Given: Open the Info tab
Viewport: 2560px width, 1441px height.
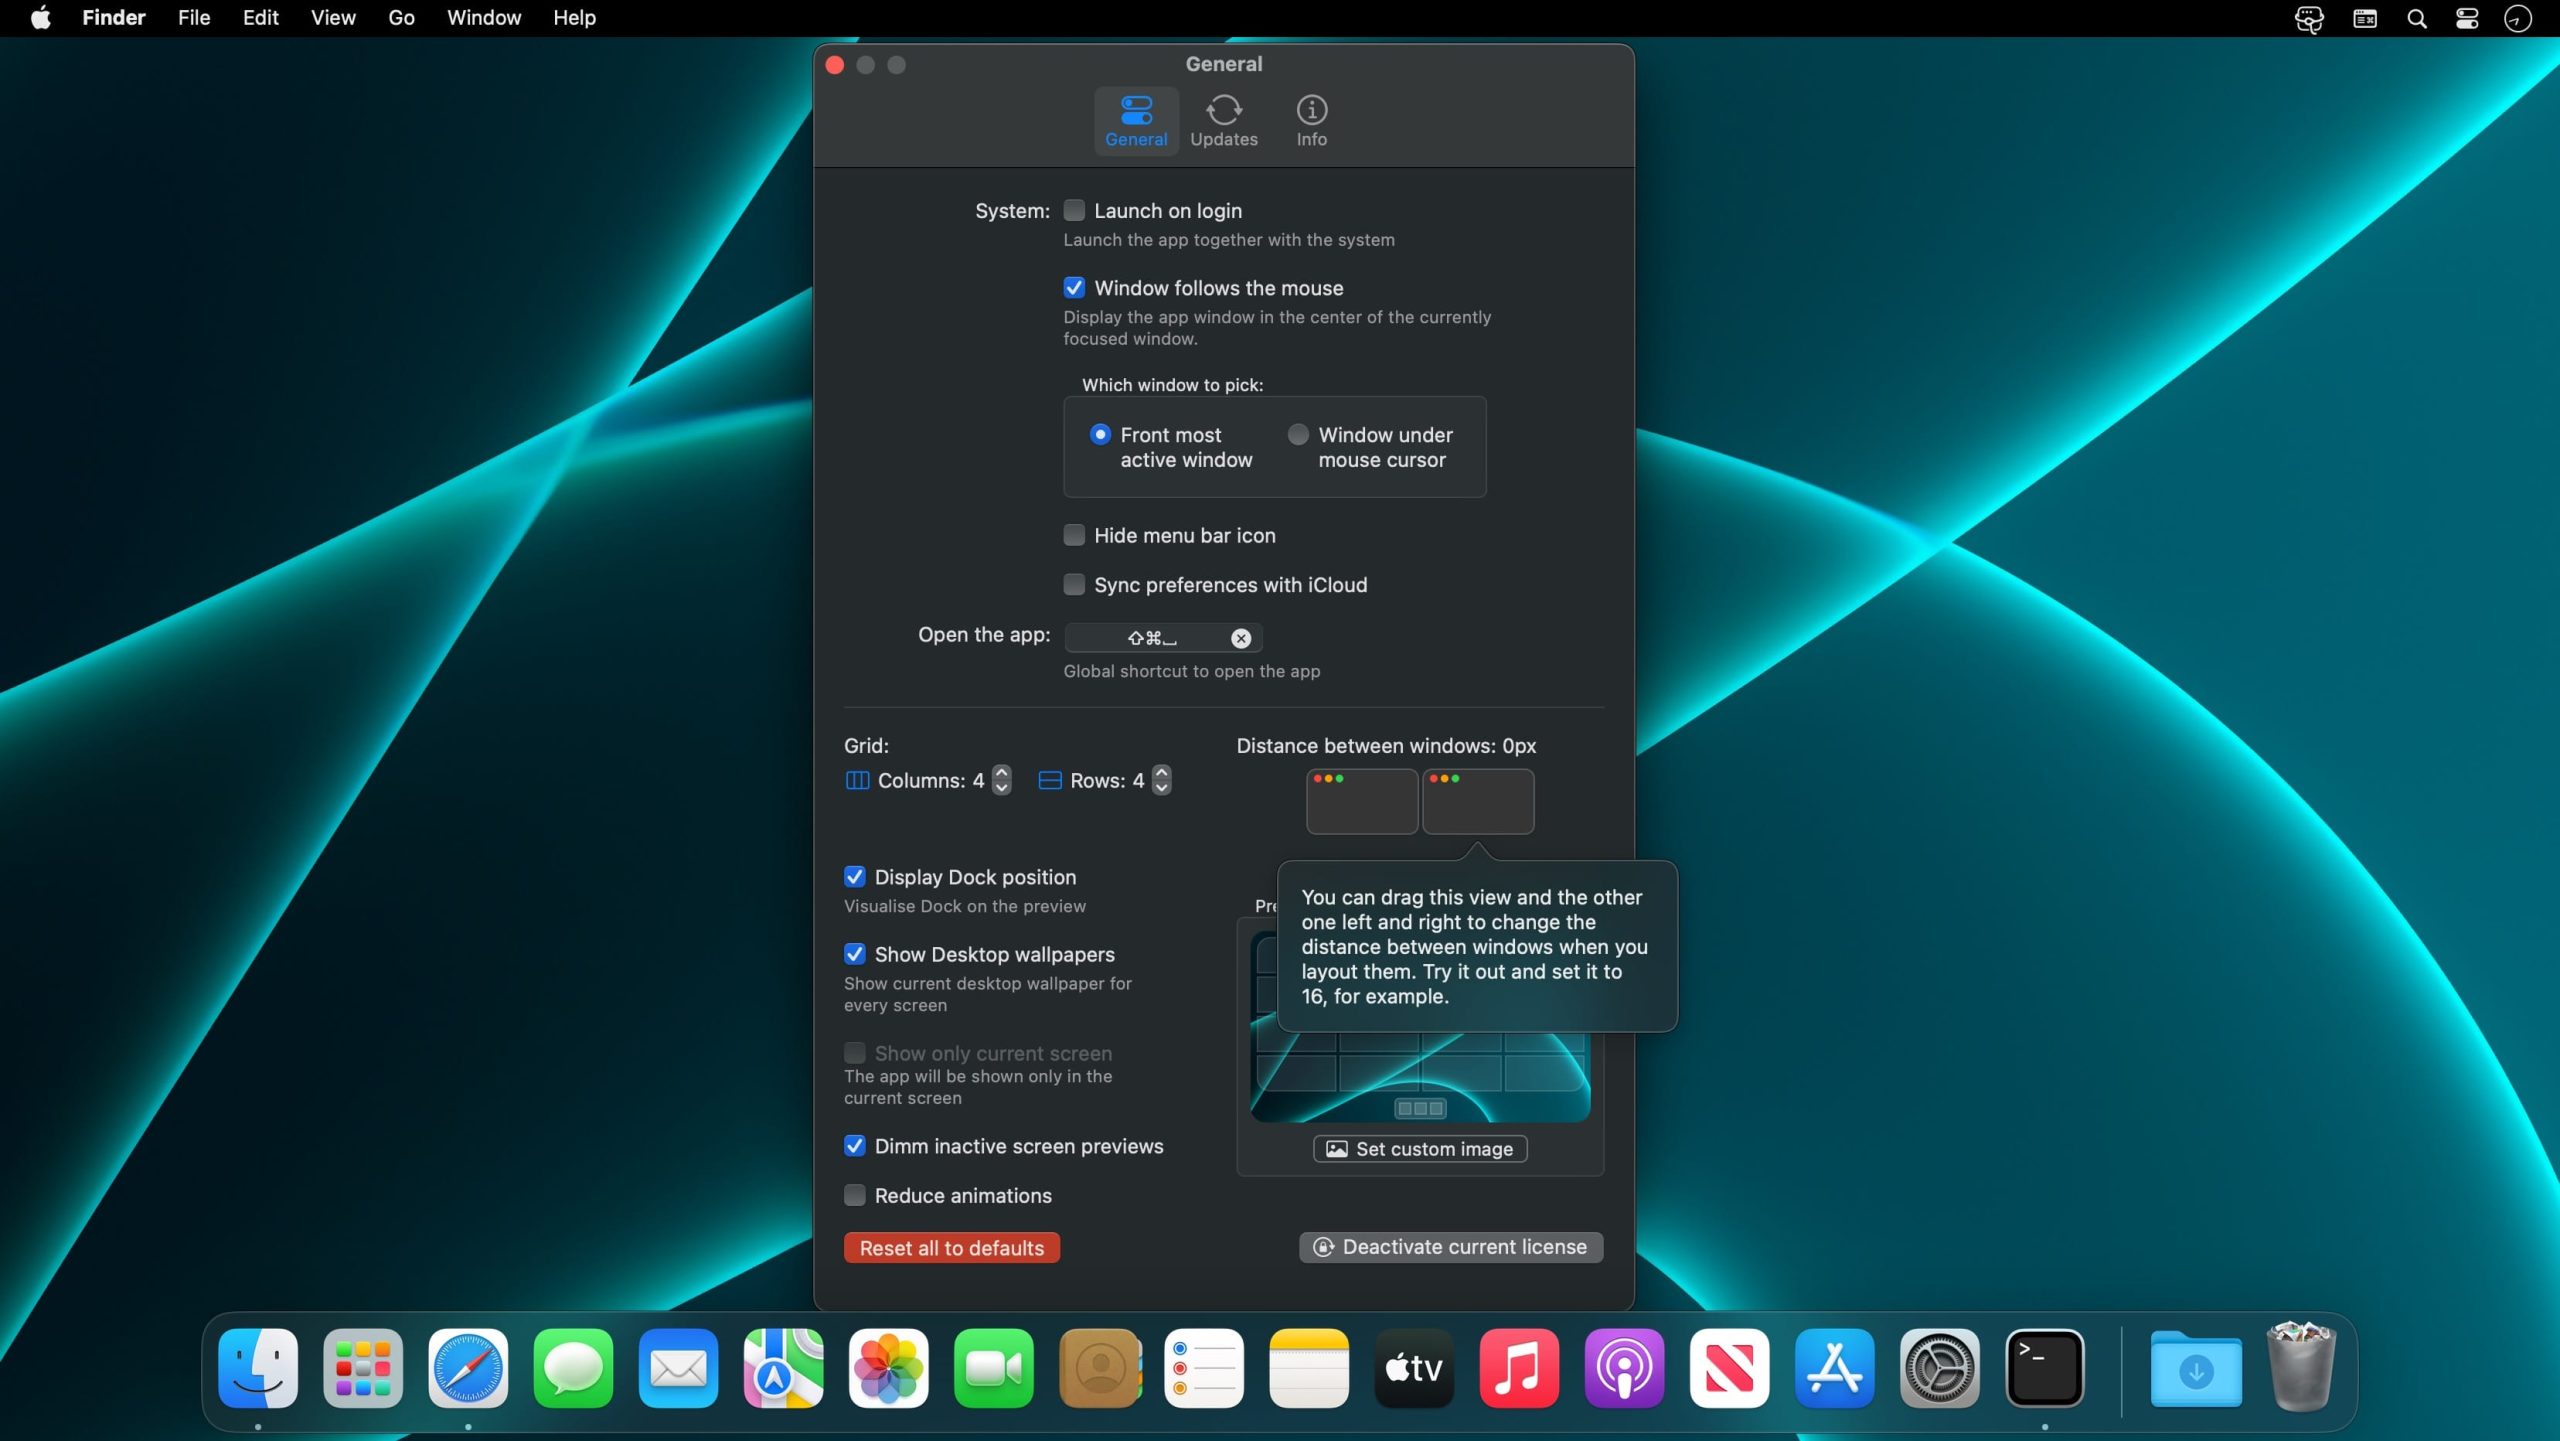Looking at the screenshot, I should pos(1311,121).
